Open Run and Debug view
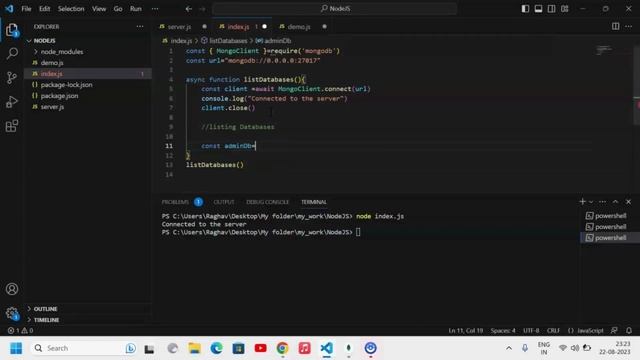Image resolution: width=640 pixels, height=360 pixels. (12, 102)
